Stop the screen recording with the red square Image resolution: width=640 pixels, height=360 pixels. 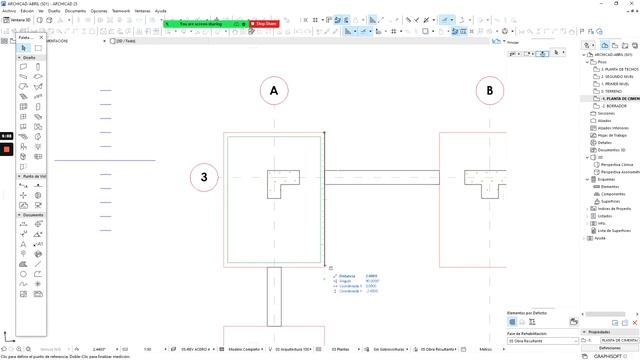click(7, 149)
